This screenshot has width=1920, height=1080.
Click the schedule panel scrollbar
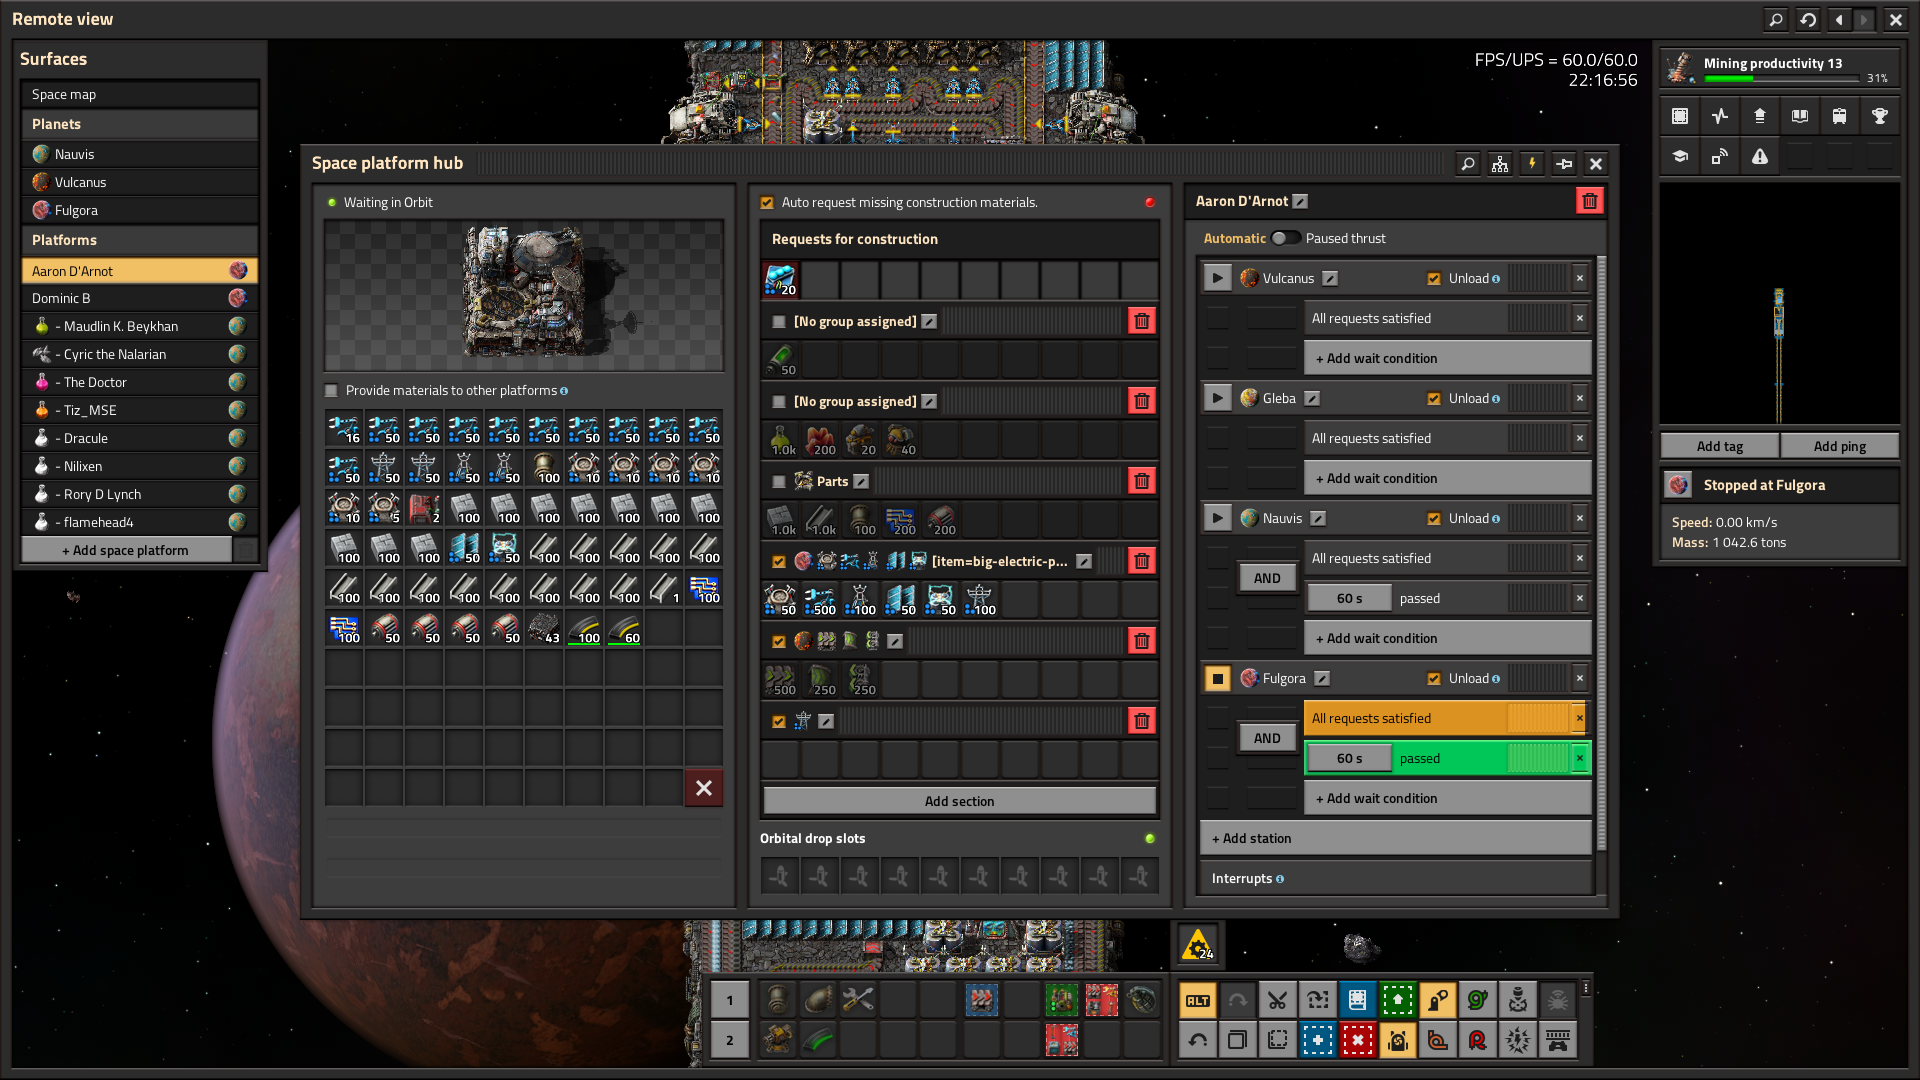point(1602,555)
